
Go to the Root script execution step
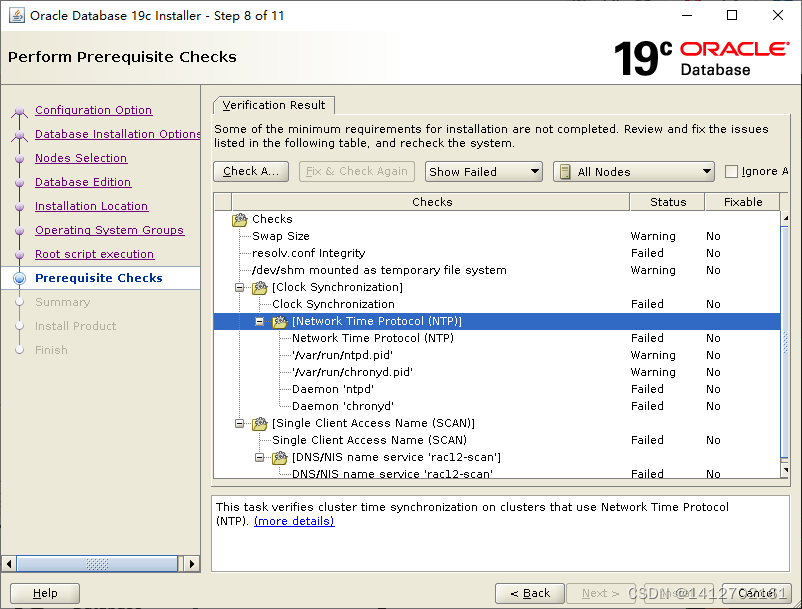95,255
